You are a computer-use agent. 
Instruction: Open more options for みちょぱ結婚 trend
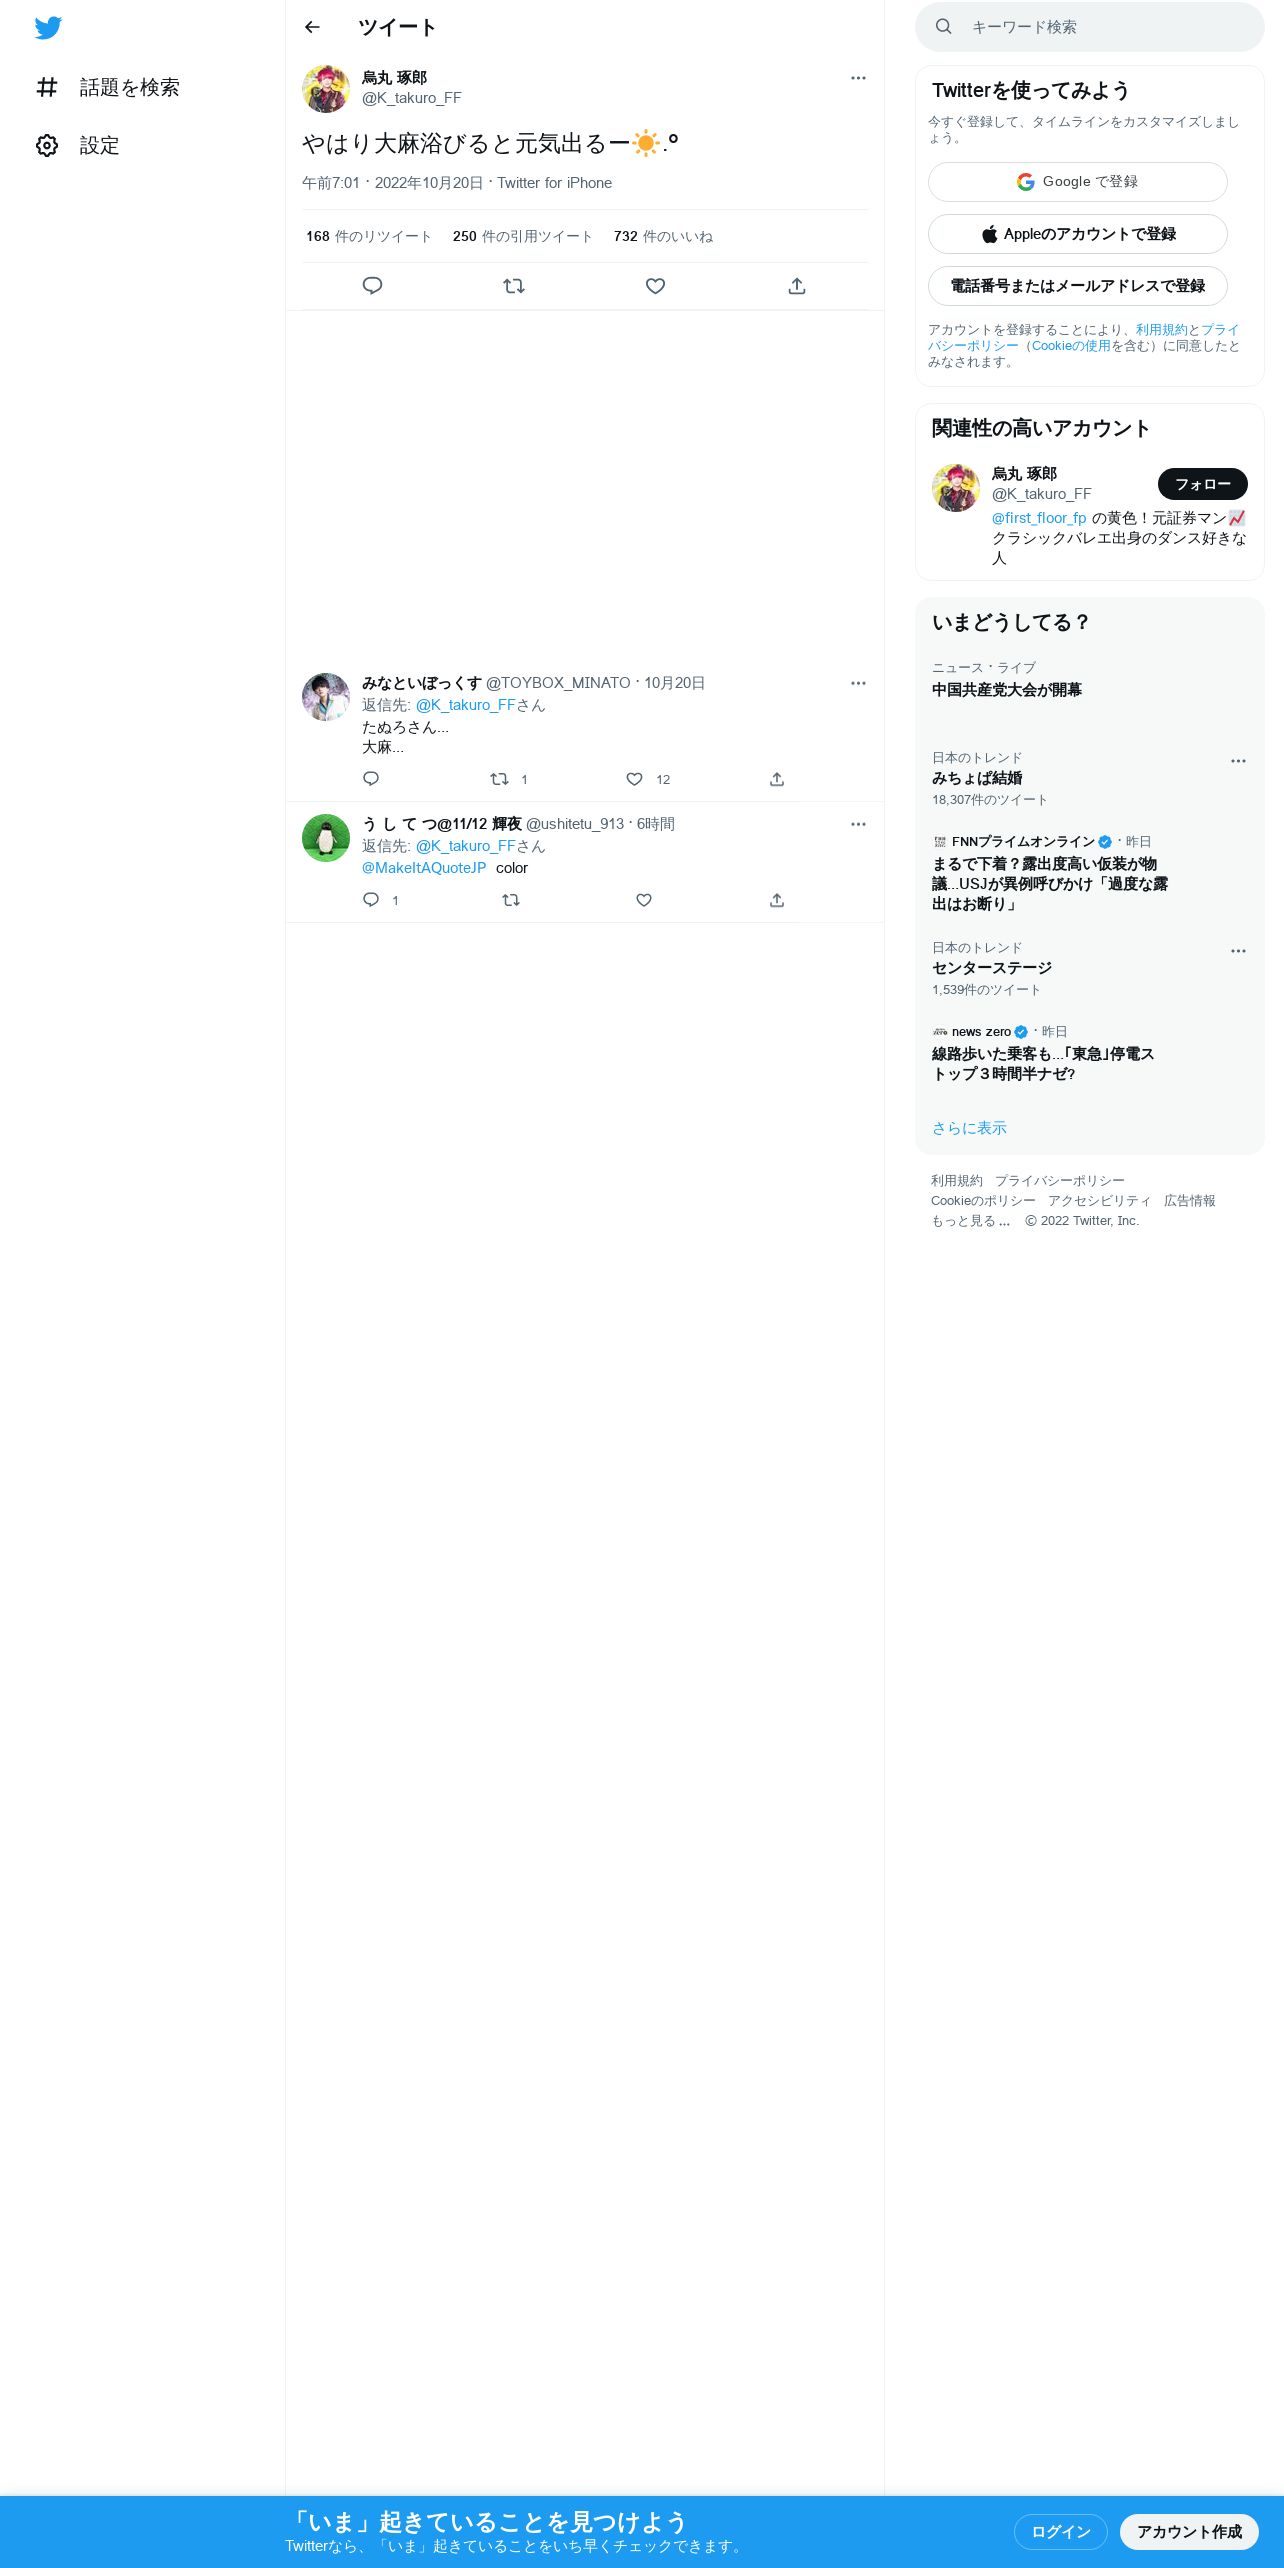[1238, 761]
